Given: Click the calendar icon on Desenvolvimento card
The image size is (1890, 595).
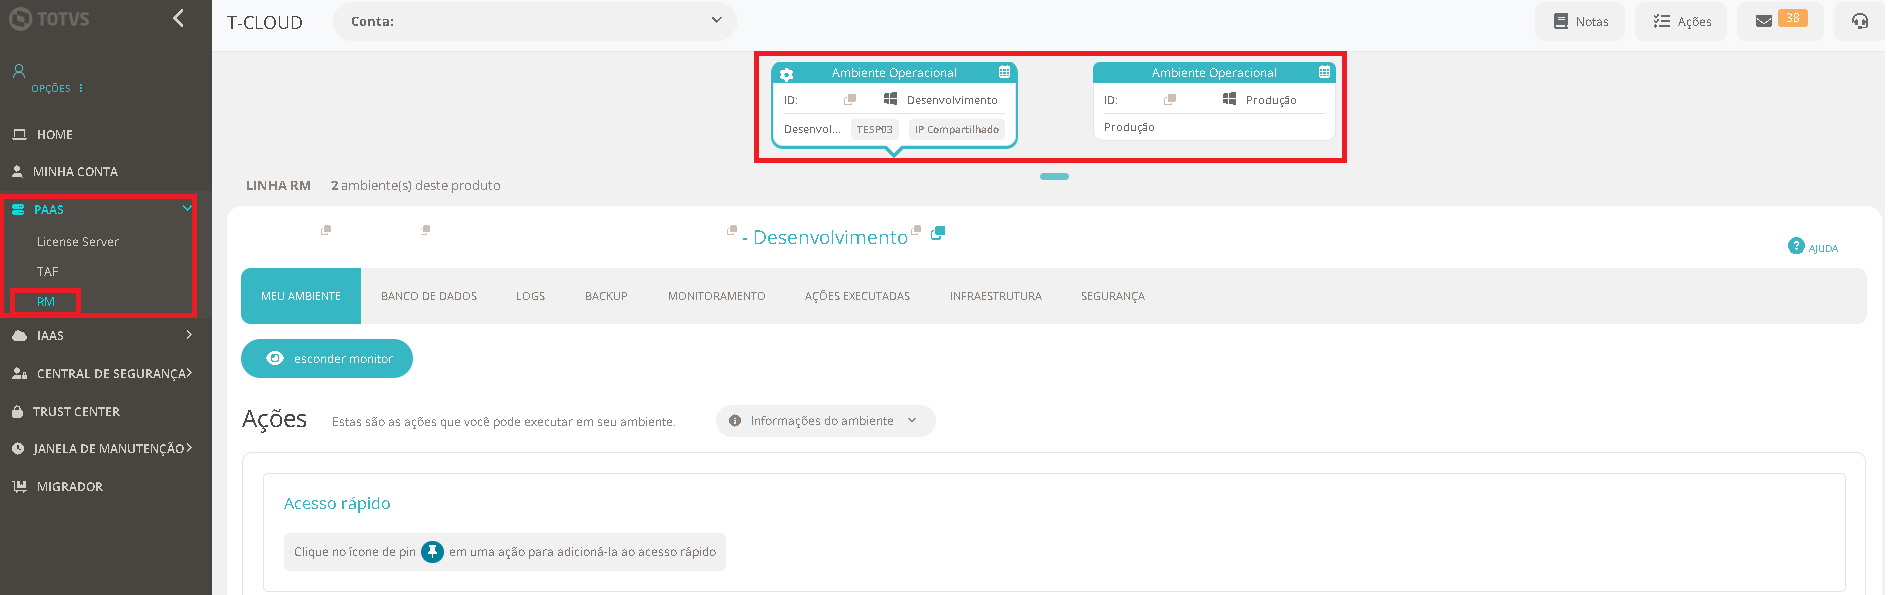Looking at the screenshot, I should 1005,73.
